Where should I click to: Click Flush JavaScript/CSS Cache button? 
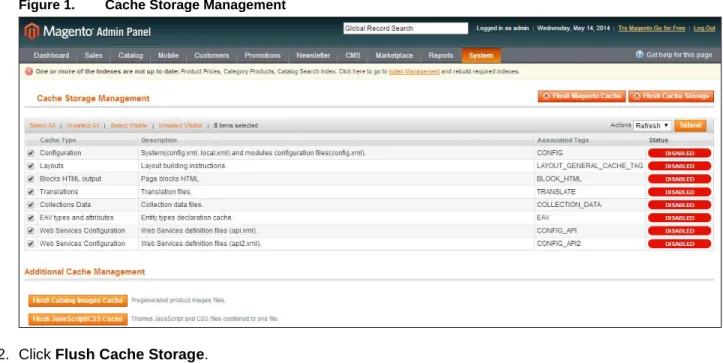(78, 319)
